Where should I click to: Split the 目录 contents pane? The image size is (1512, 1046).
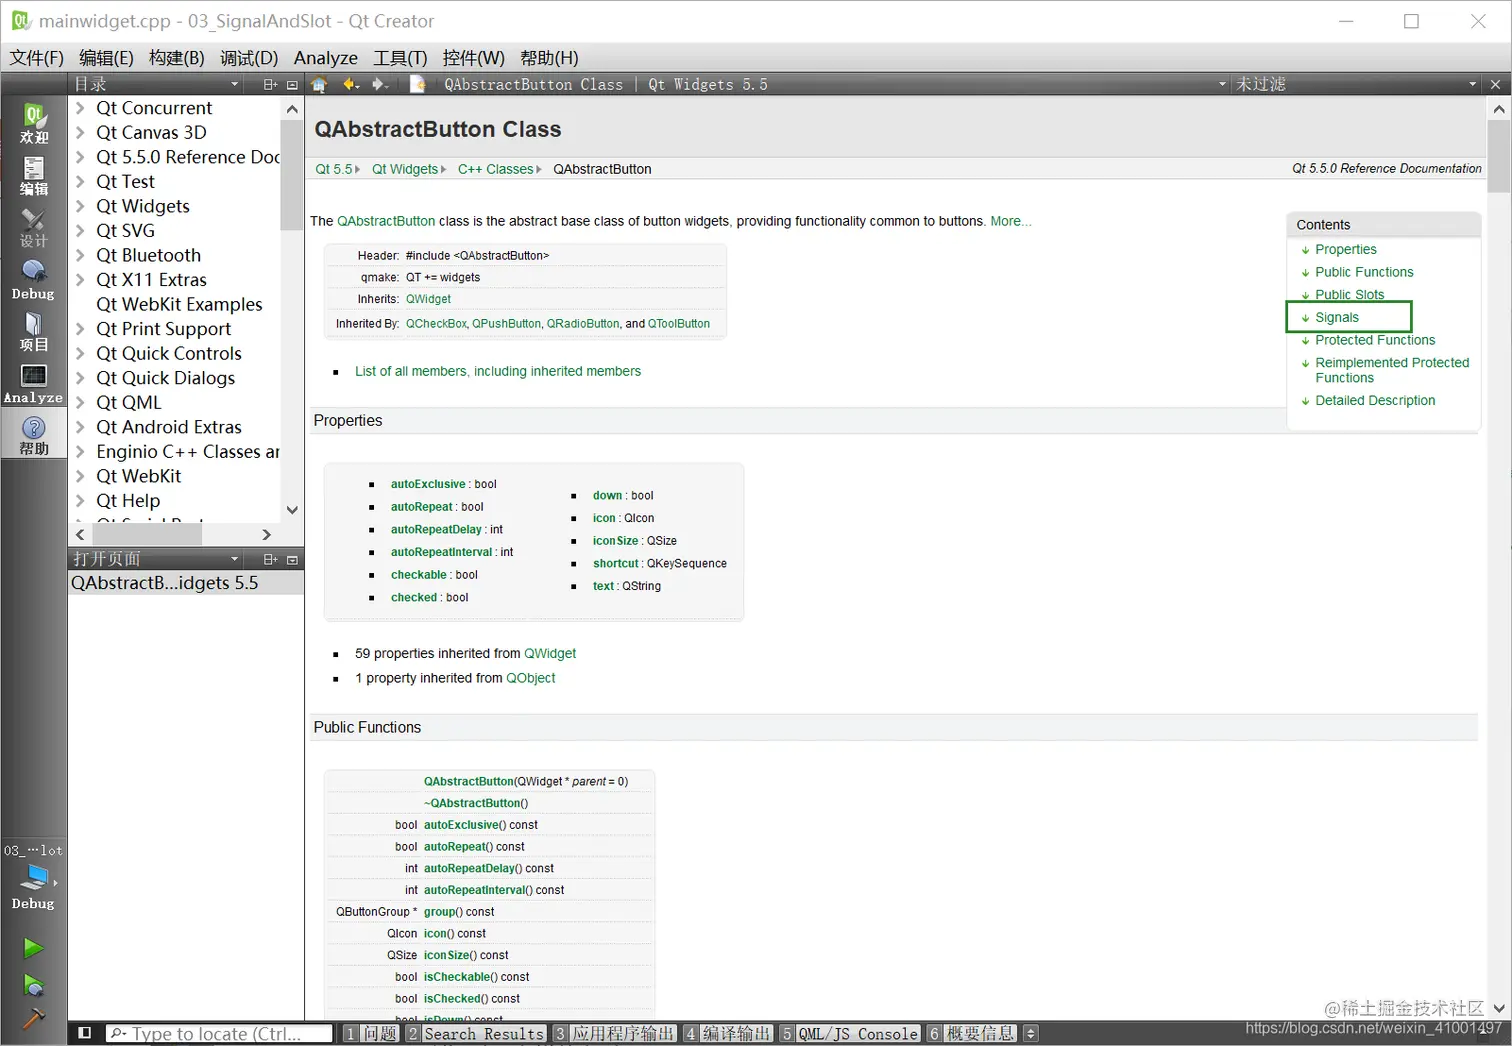(x=270, y=85)
